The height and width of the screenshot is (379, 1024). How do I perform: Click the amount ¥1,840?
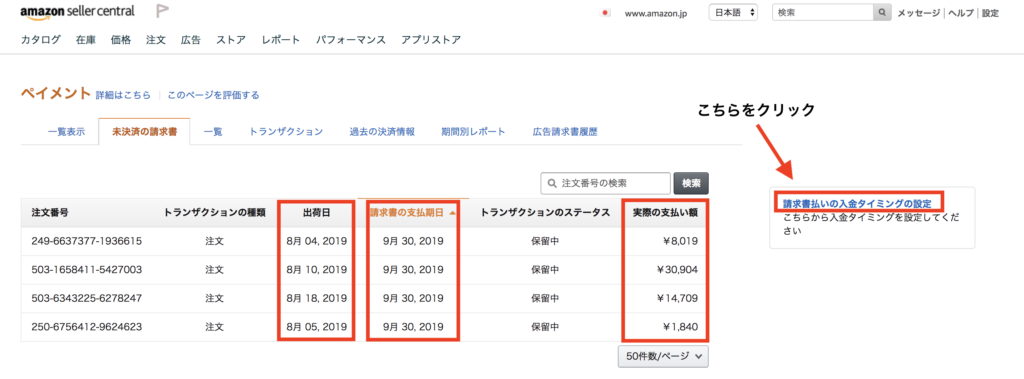680,326
